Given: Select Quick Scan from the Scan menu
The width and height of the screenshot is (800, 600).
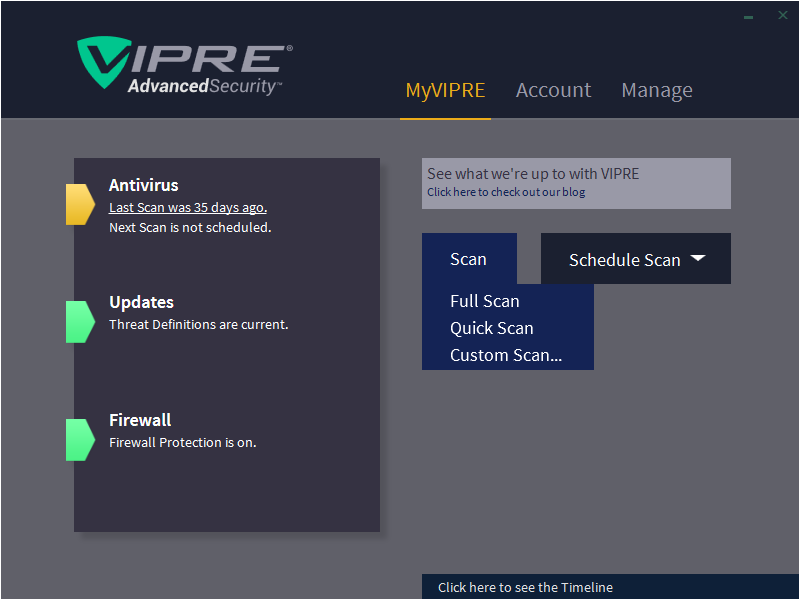Looking at the screenshot, I should (492, 328).
